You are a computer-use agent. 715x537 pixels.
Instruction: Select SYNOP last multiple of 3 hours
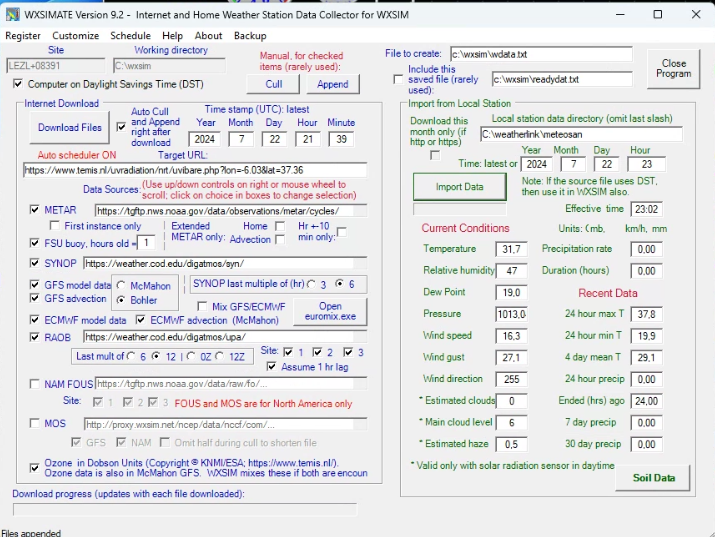coord(311,284)
